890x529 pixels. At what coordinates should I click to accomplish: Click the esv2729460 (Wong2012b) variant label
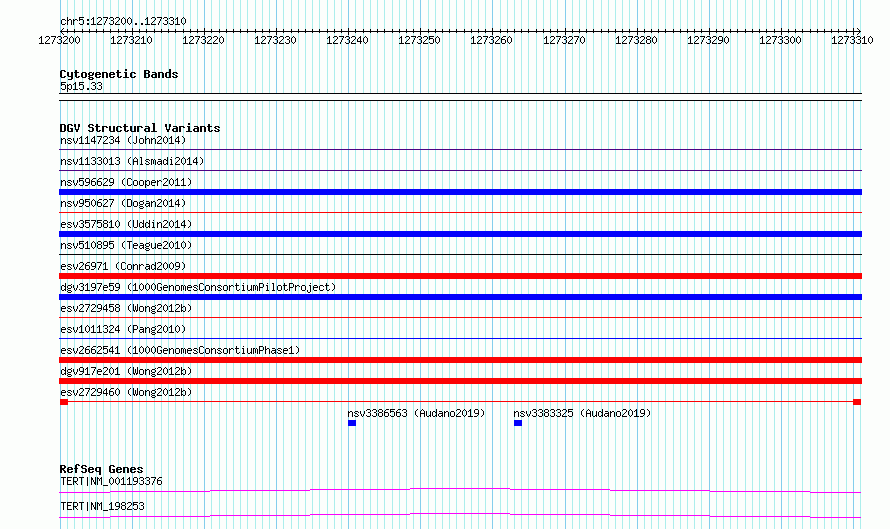(126, 392)
